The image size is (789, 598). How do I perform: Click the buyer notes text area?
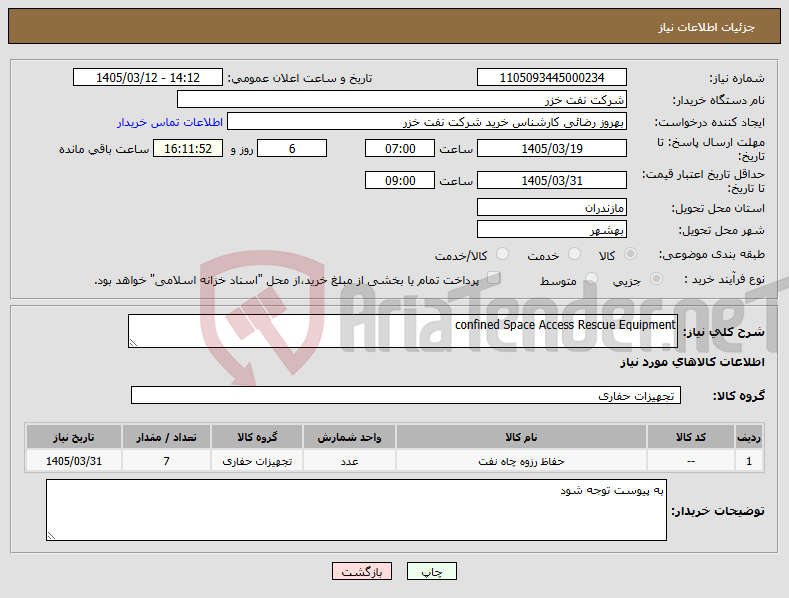356,510
